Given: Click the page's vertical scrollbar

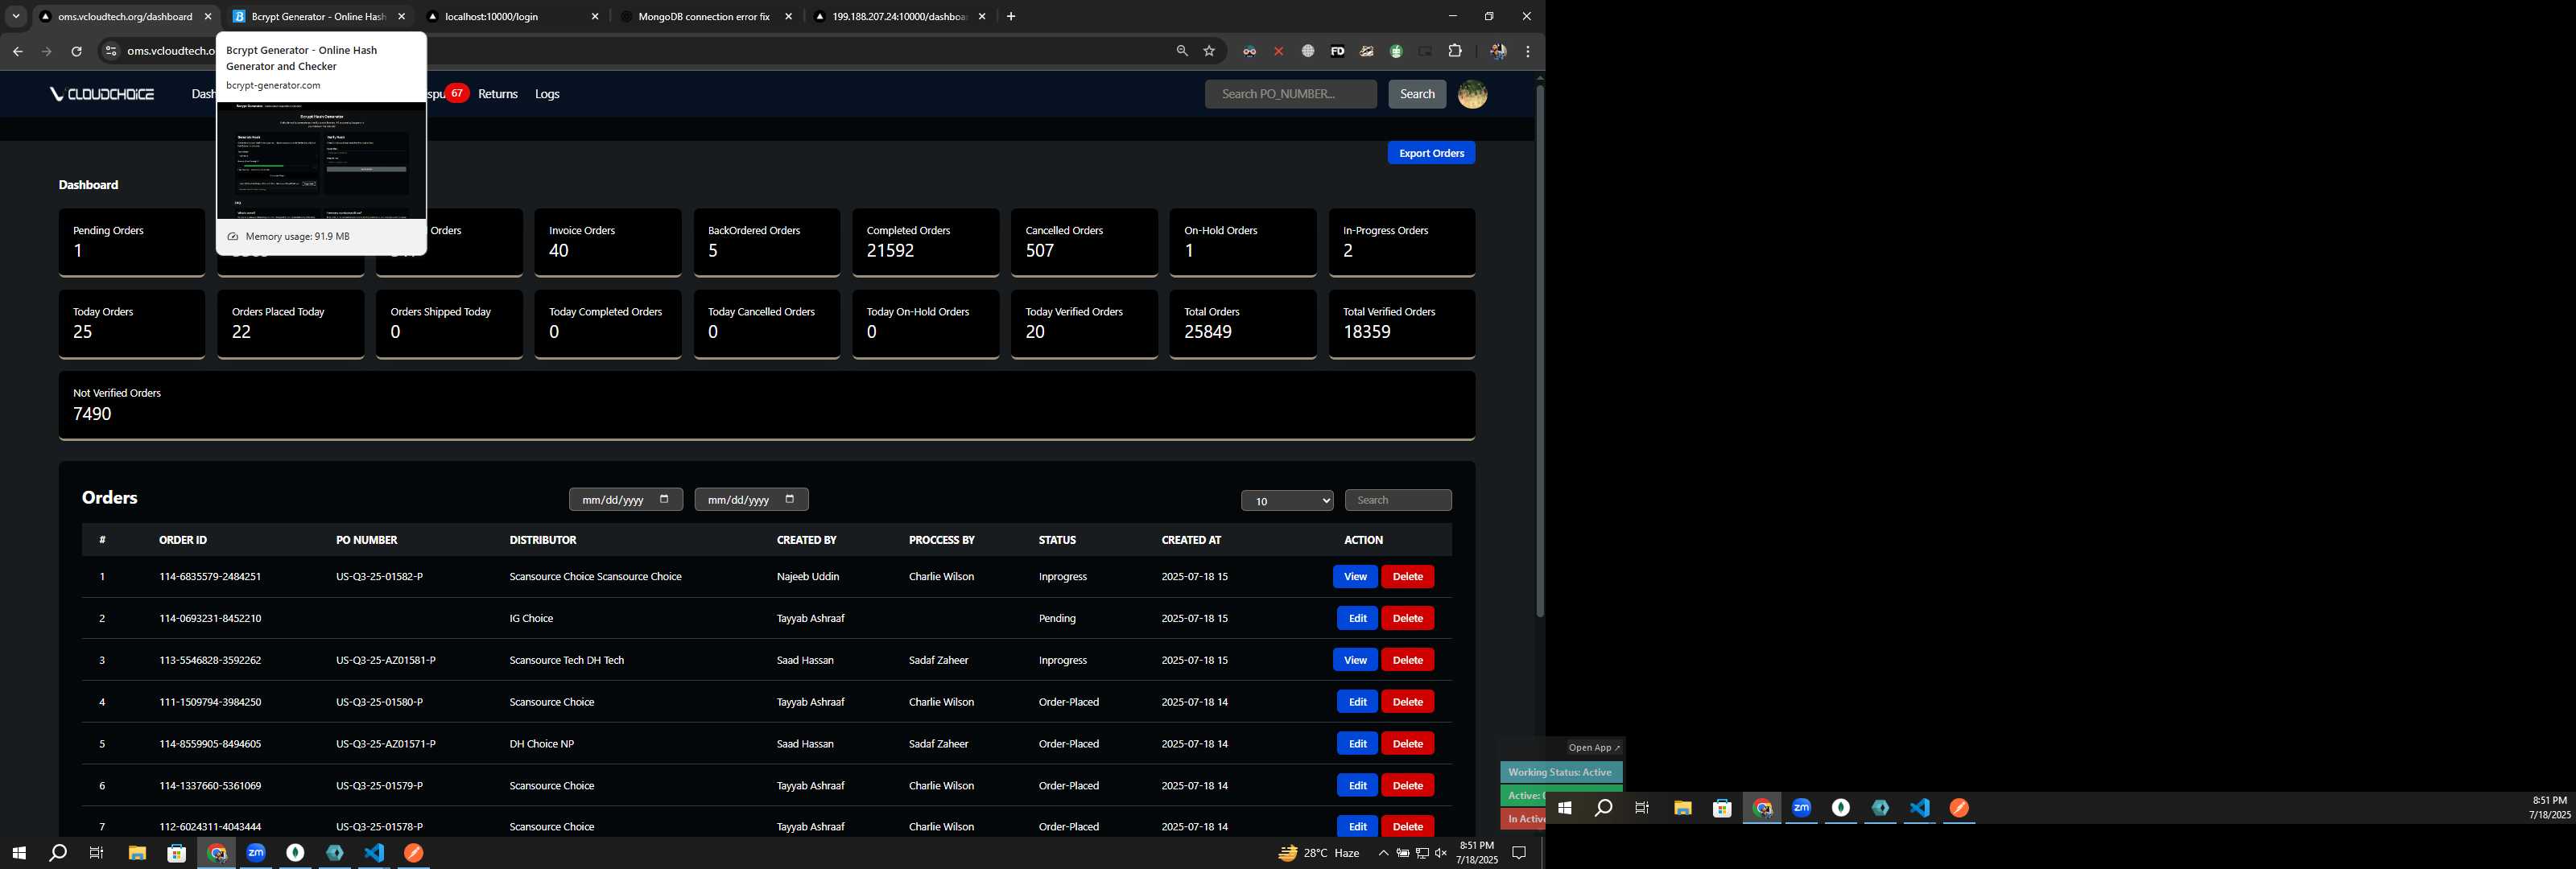Looking at the screenshot, I should coord(1540,350).
